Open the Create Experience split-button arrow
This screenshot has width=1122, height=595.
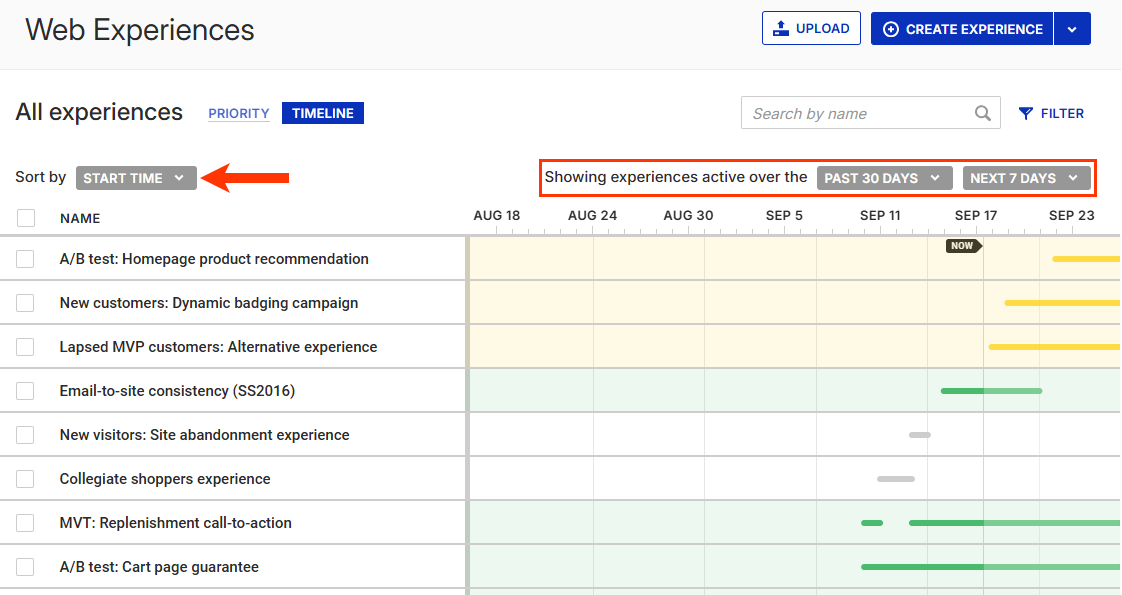tap(1072, 30)
